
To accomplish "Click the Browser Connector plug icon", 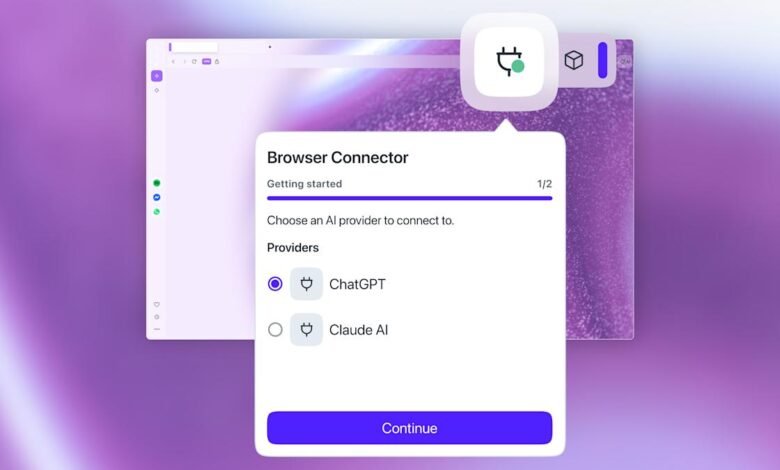I will (x=509, y=61).
